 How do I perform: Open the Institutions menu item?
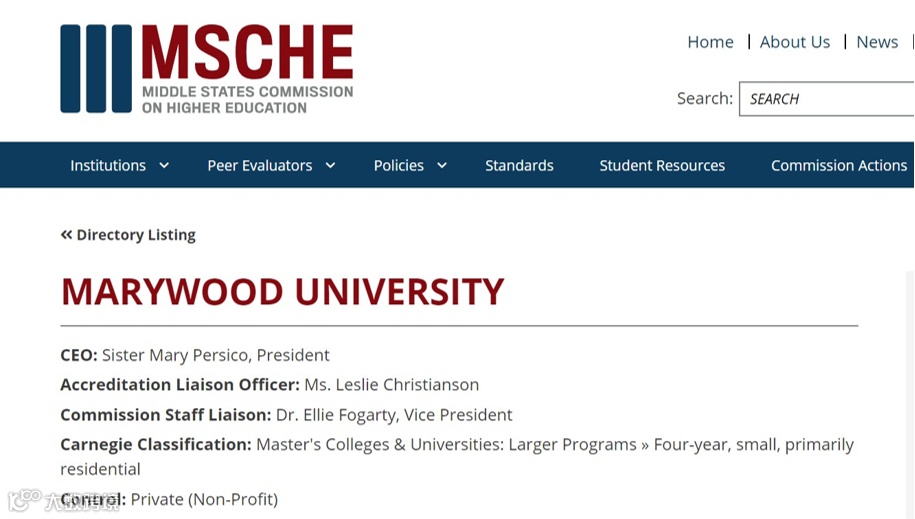(108, 166)
